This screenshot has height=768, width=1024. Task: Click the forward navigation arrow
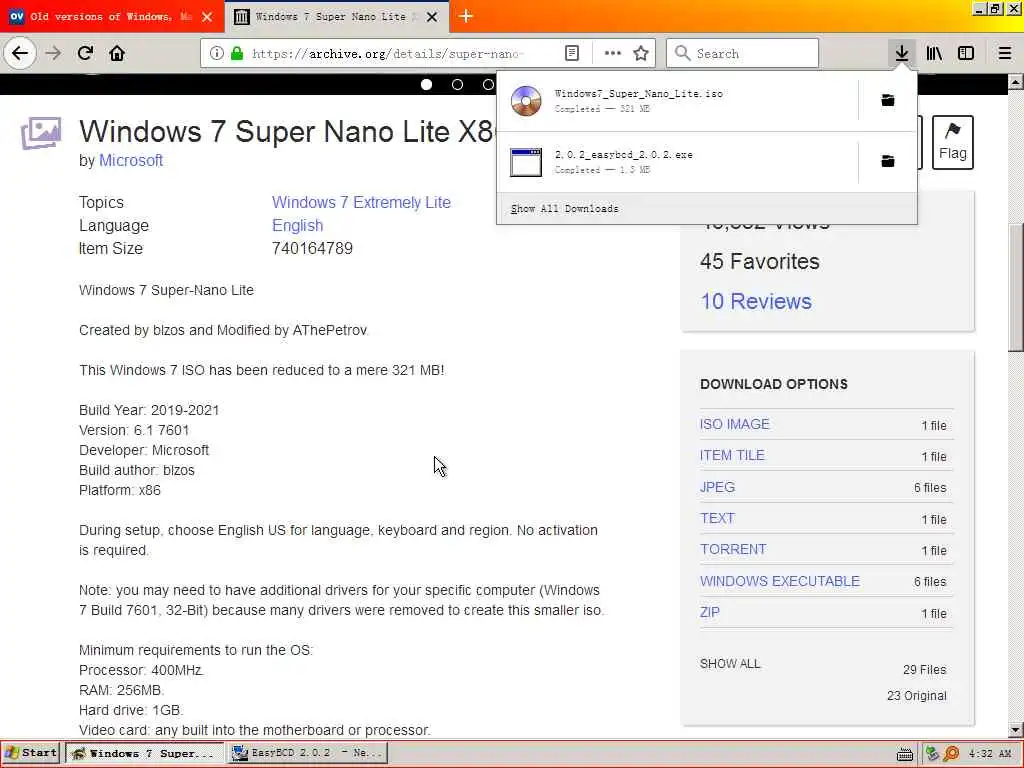[54, 53]
